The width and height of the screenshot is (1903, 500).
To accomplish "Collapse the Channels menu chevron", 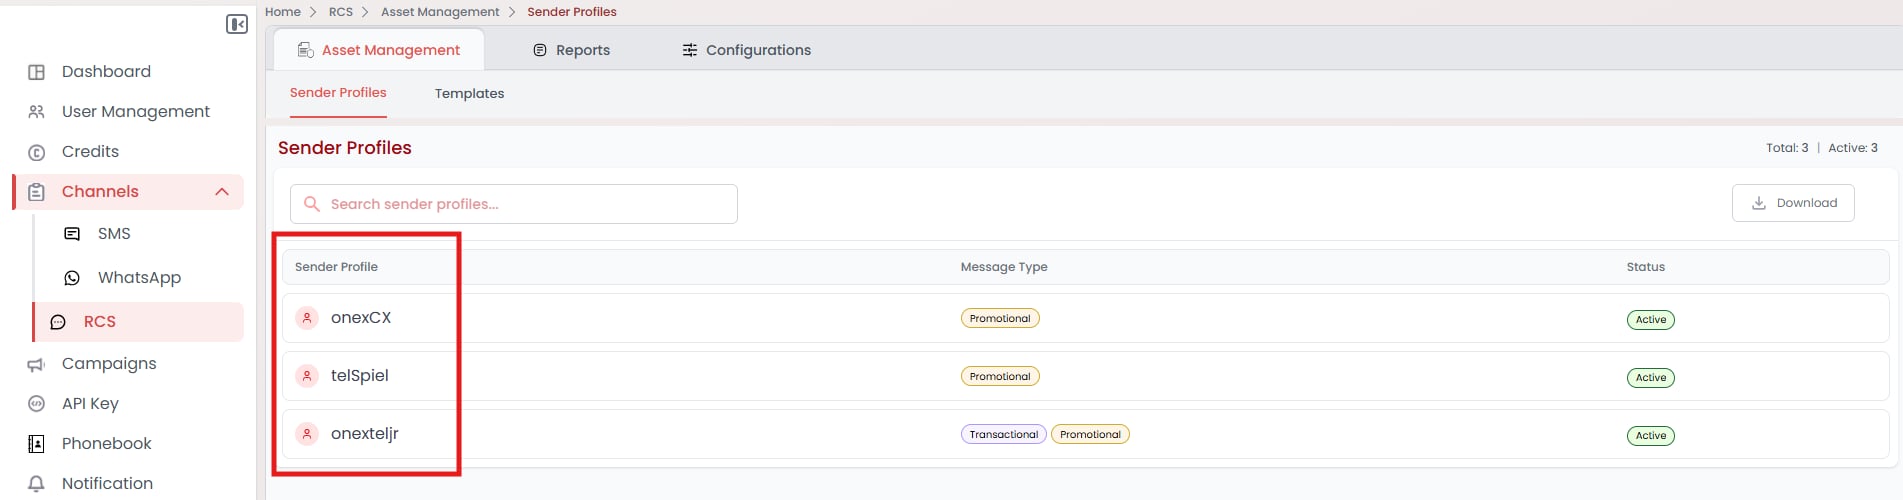I will 222,192.
